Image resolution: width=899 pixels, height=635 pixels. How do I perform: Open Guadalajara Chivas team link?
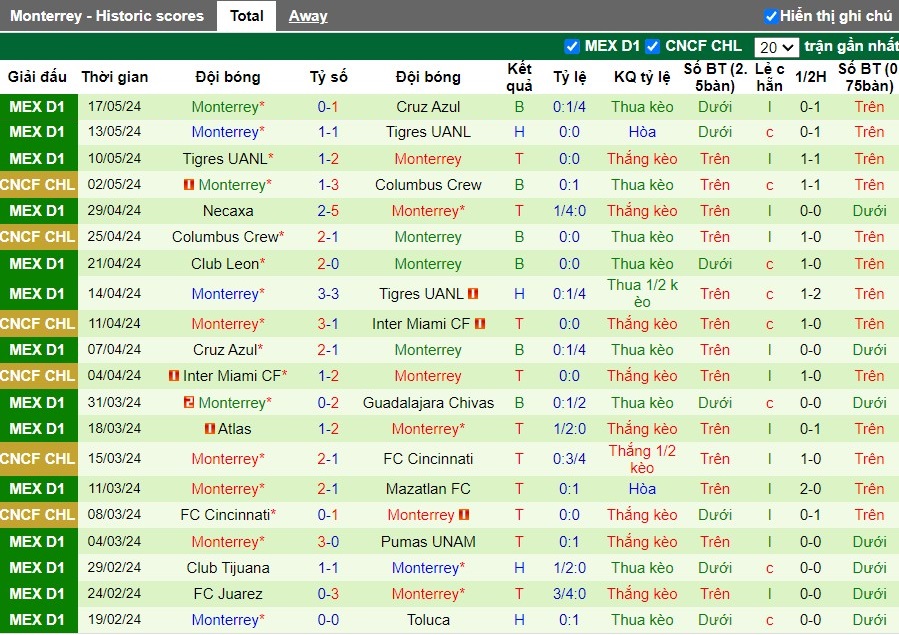click(x=428, y=402)
